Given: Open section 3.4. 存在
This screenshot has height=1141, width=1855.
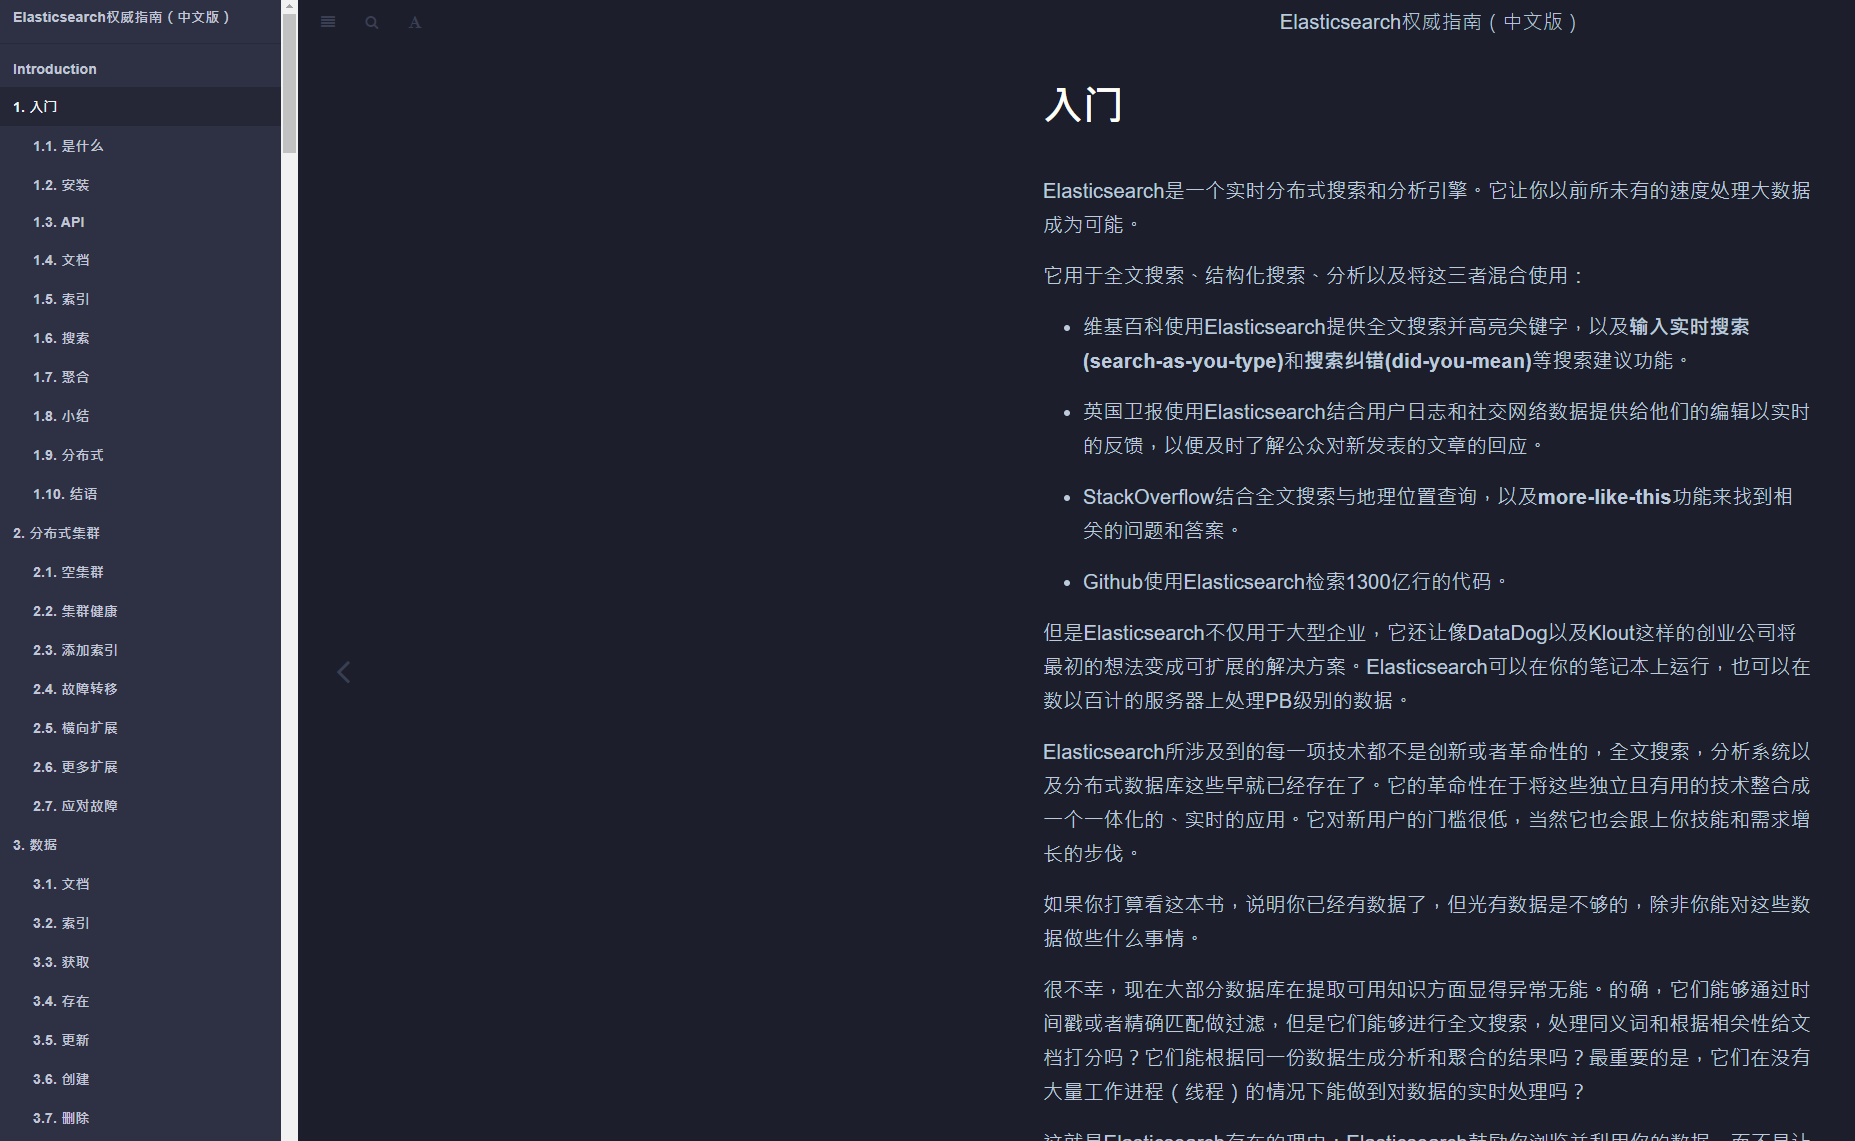Looking at the screenshot, I should tap(140, 1001).
